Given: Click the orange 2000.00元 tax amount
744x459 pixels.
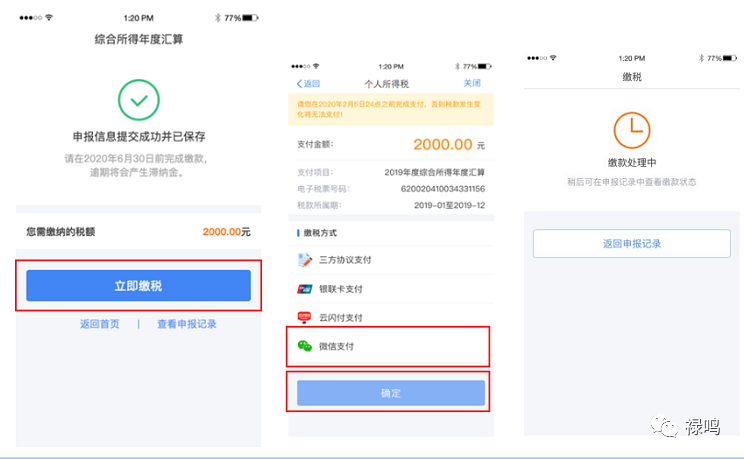Looking at the screenshot, I should coord(226,232).
